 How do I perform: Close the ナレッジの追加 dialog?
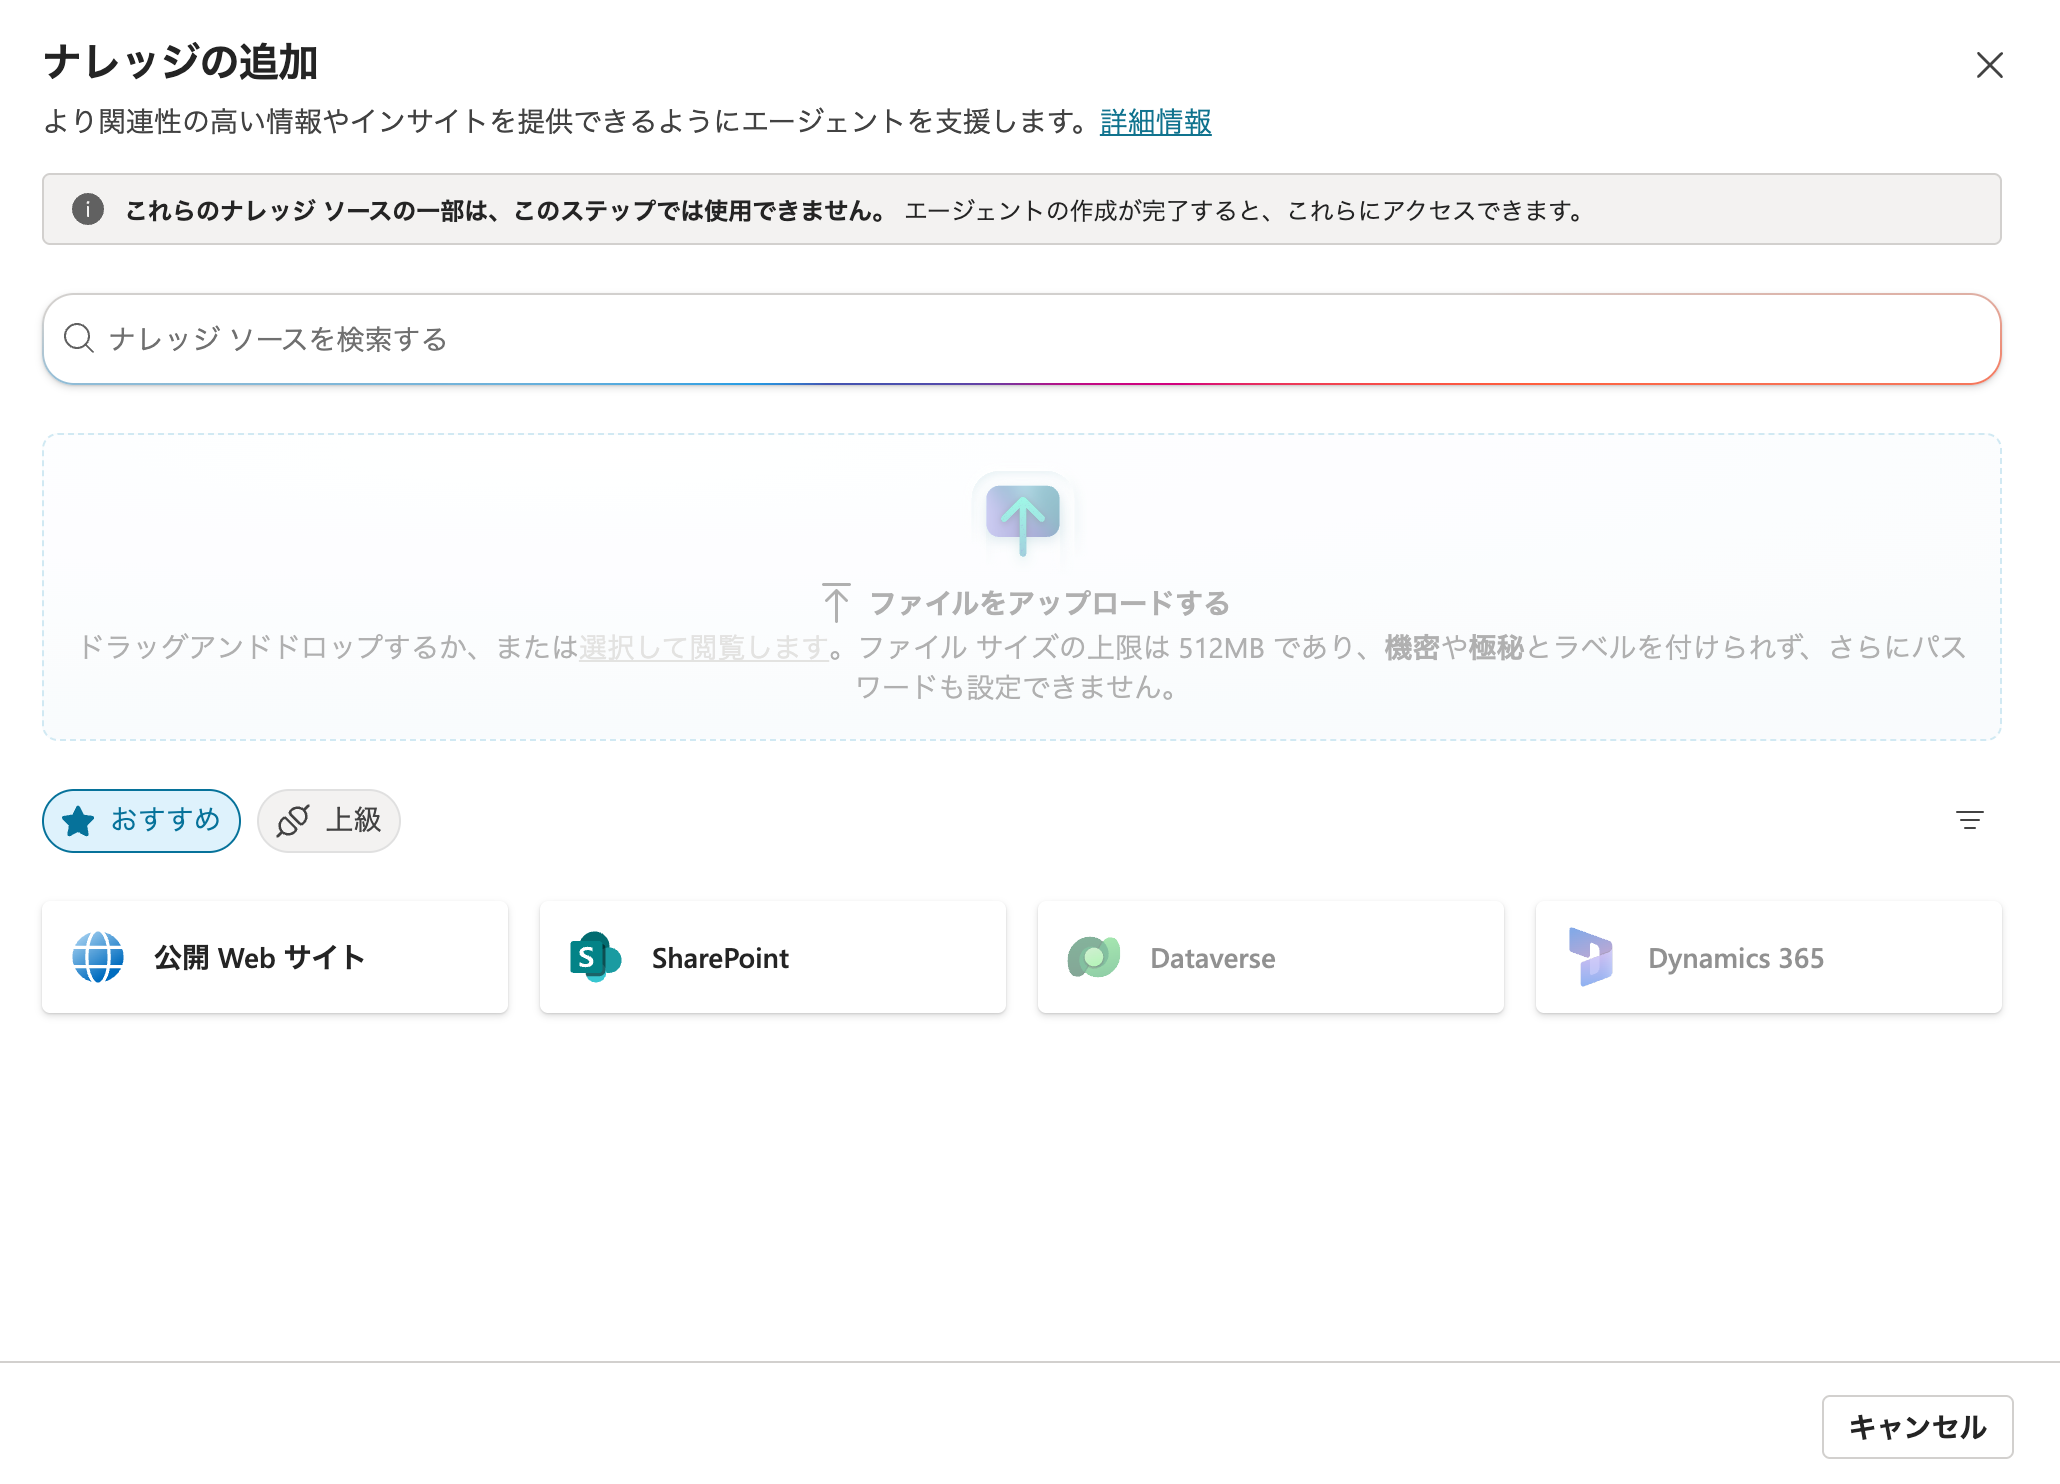[x=1989, y=65]
